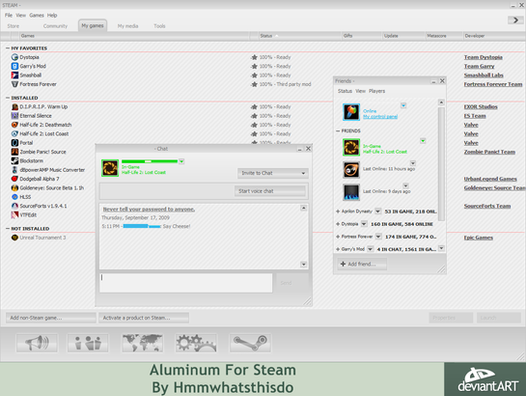Click the forward arrow button at top right
This screenshot has height=396, width=526.
pyautogui.click(x=515, y=20)
